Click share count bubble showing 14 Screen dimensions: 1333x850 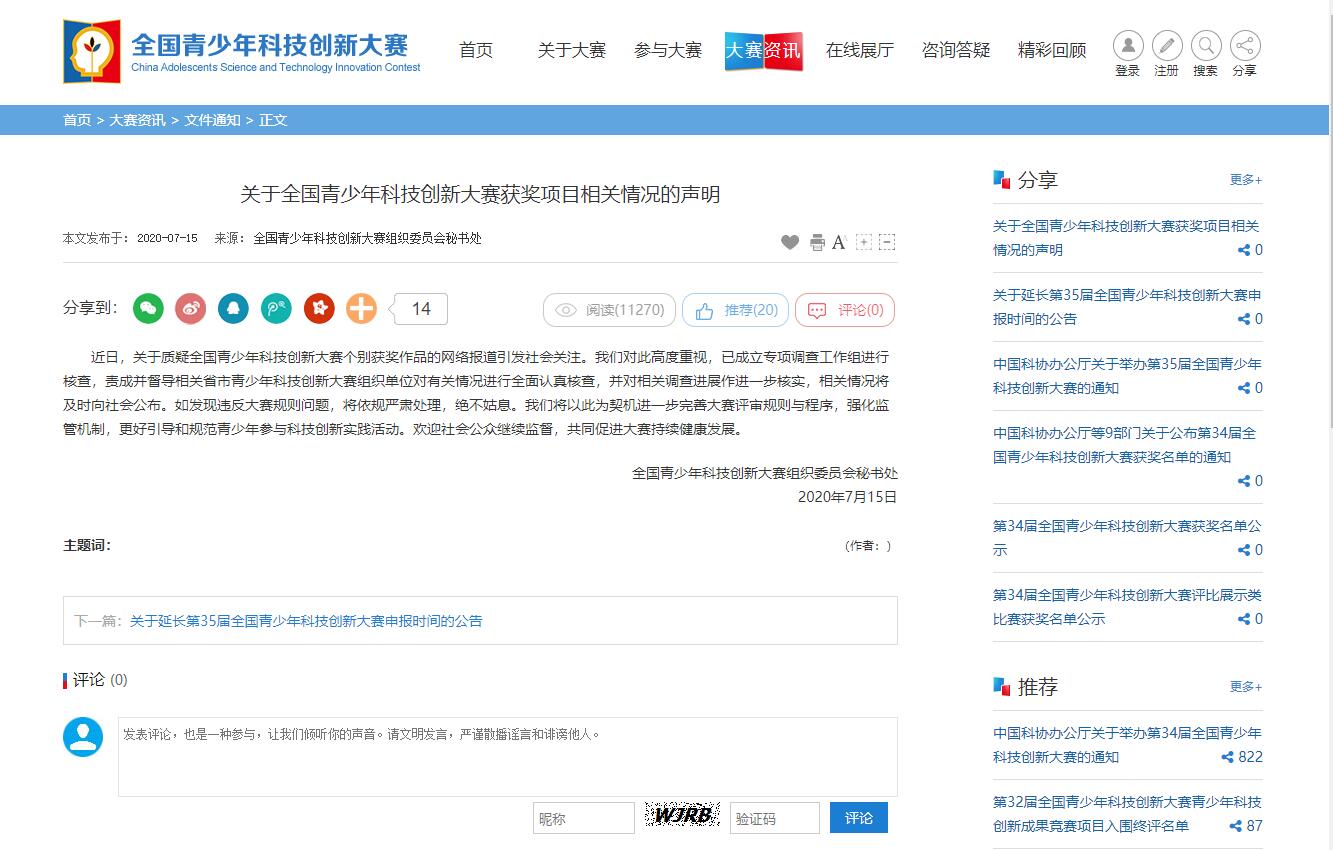[420, 309]
